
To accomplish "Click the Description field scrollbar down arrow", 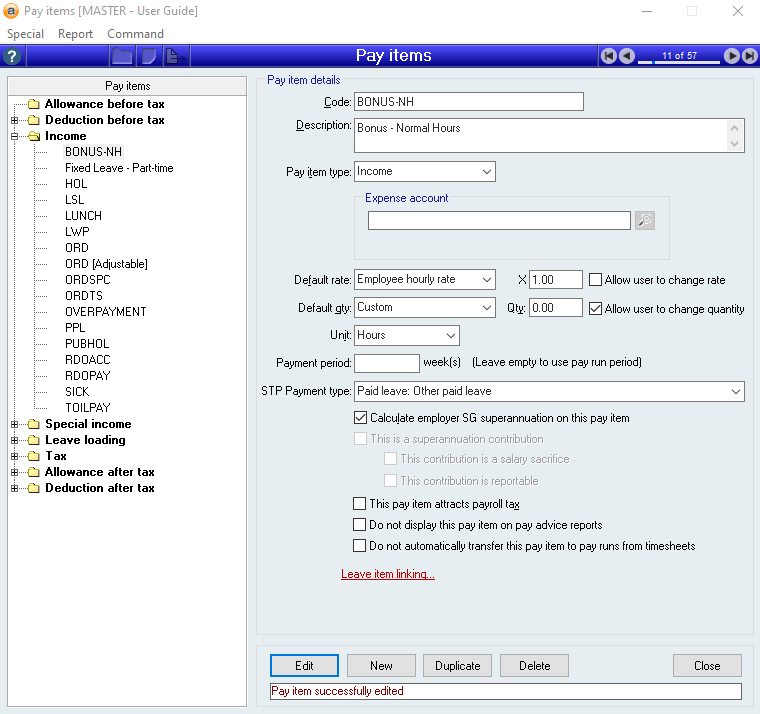I will (x=737, y=144).
